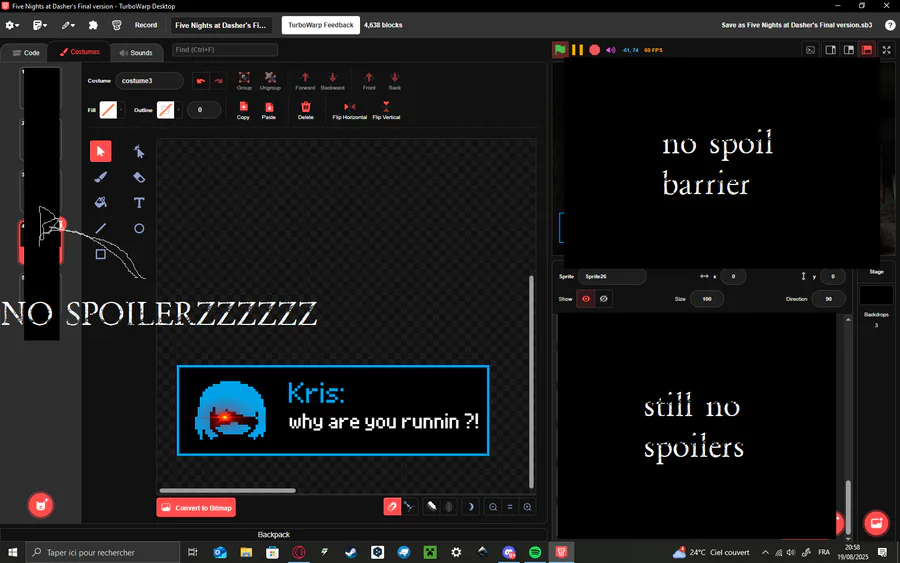The height and width of the screenshot is (563, 900).
Task: Open the settings gear dropdown
Action: (12, 25)
